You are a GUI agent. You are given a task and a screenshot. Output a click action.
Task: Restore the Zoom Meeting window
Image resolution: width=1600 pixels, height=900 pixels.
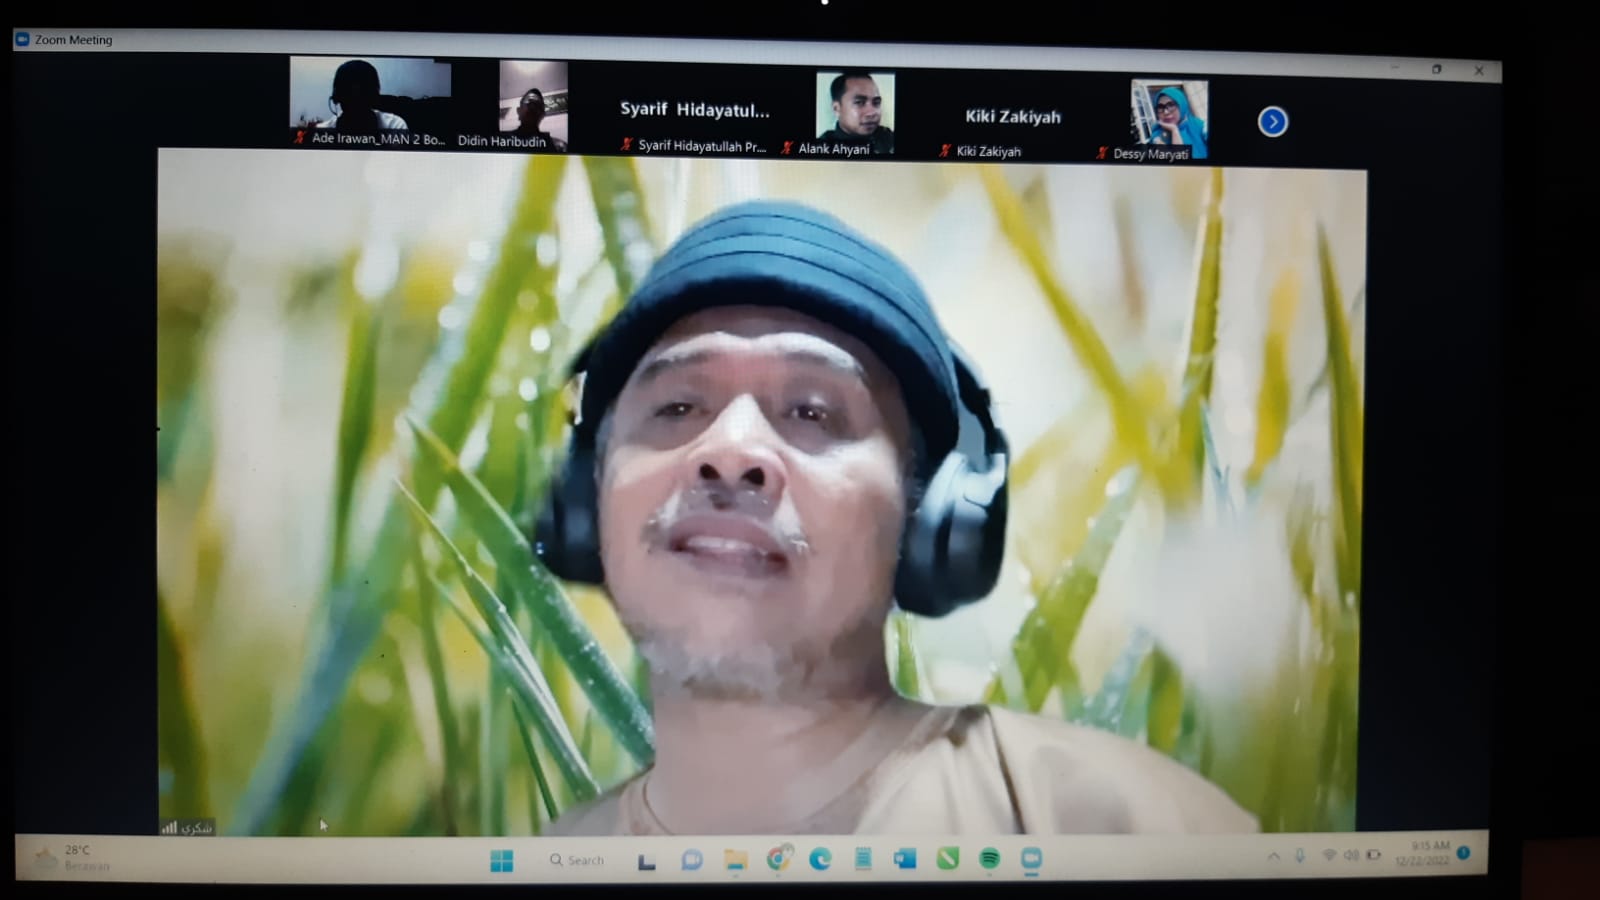pyautogui.click(x=1437, y=69)
